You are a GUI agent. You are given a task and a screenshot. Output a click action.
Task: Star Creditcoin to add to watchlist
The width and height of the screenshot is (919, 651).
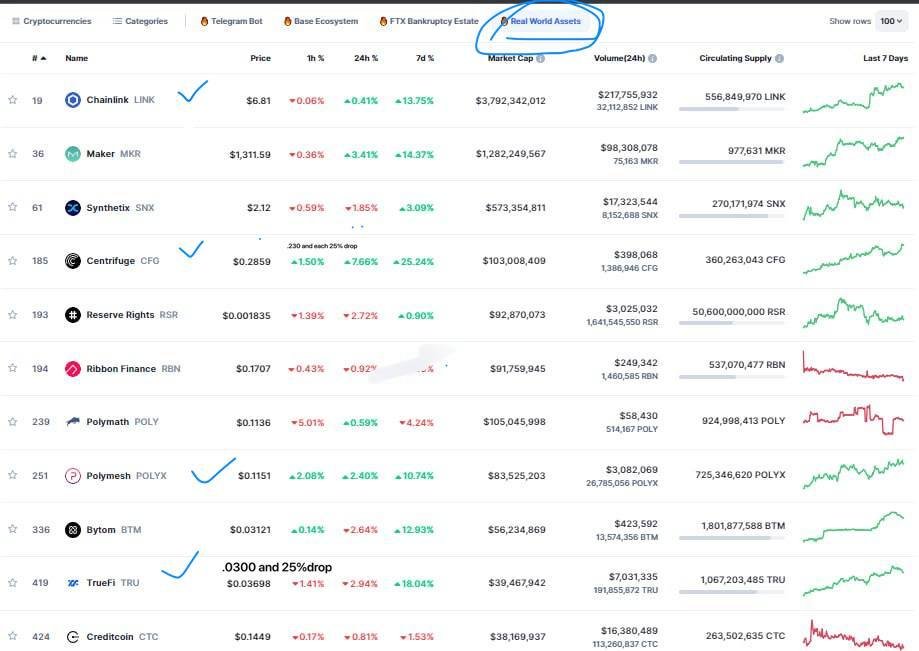[12, 636]
